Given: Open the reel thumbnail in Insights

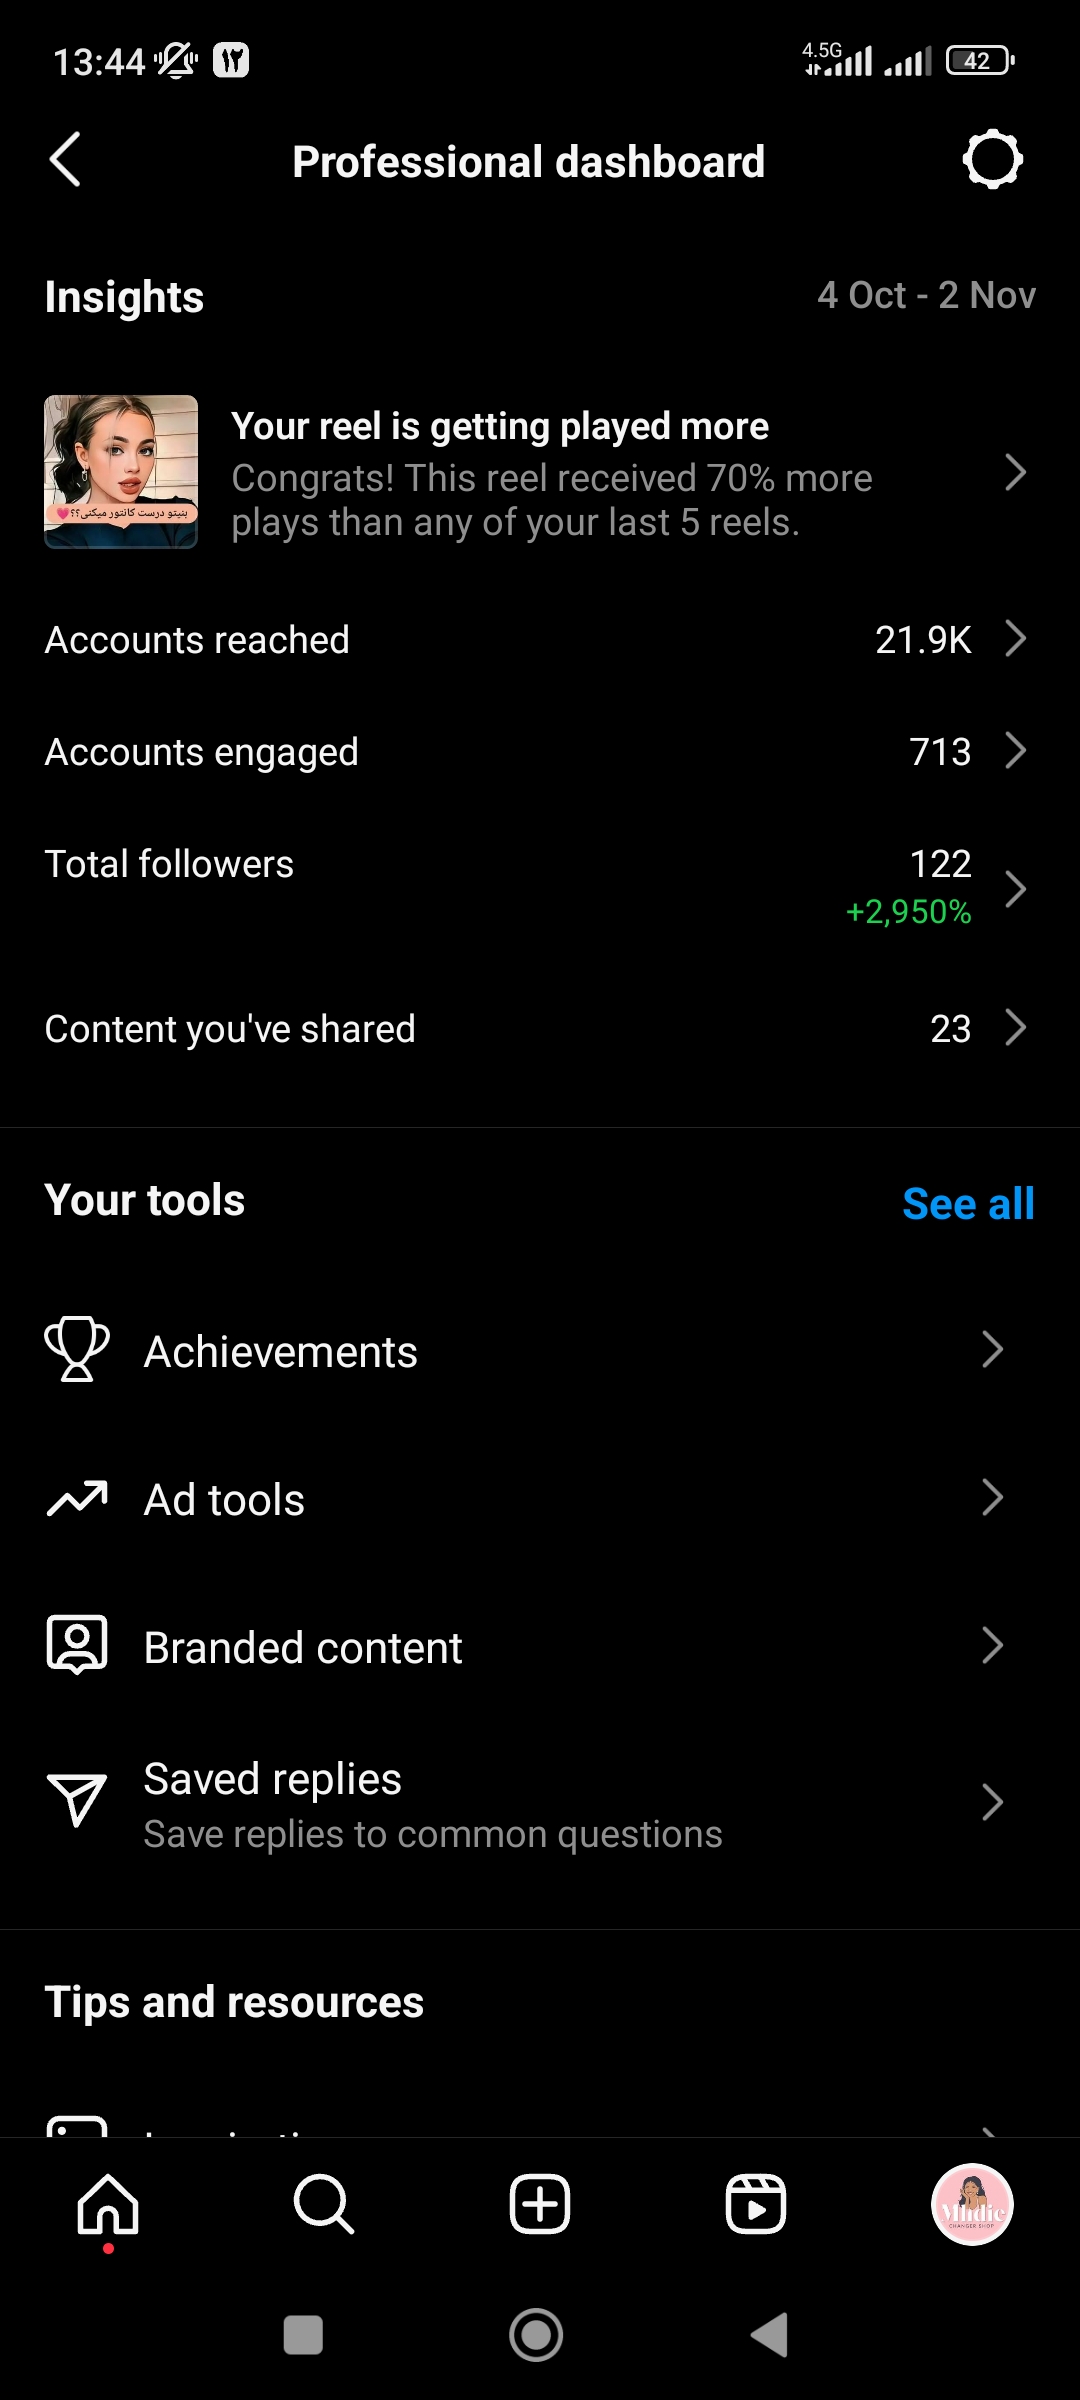Looking at the screenshot, I should click(121, 472).
